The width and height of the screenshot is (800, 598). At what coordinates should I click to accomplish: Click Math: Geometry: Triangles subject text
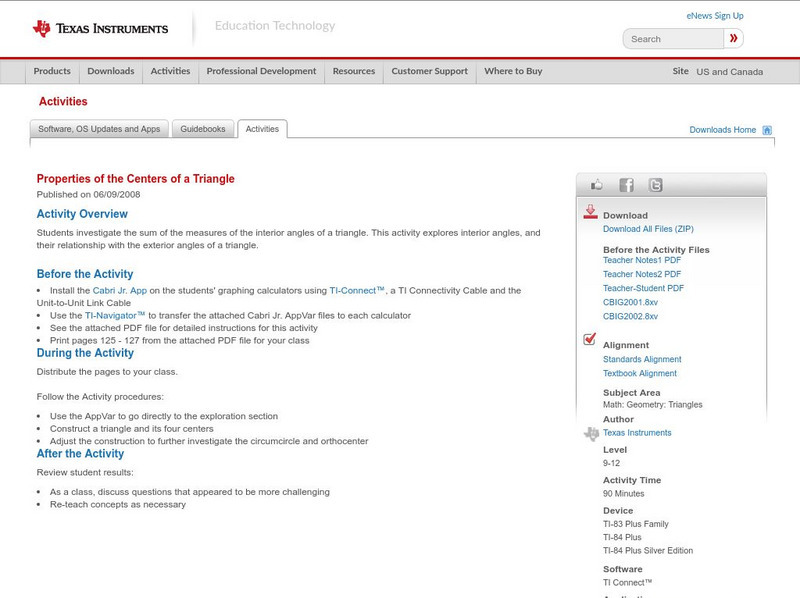(653, 405)
